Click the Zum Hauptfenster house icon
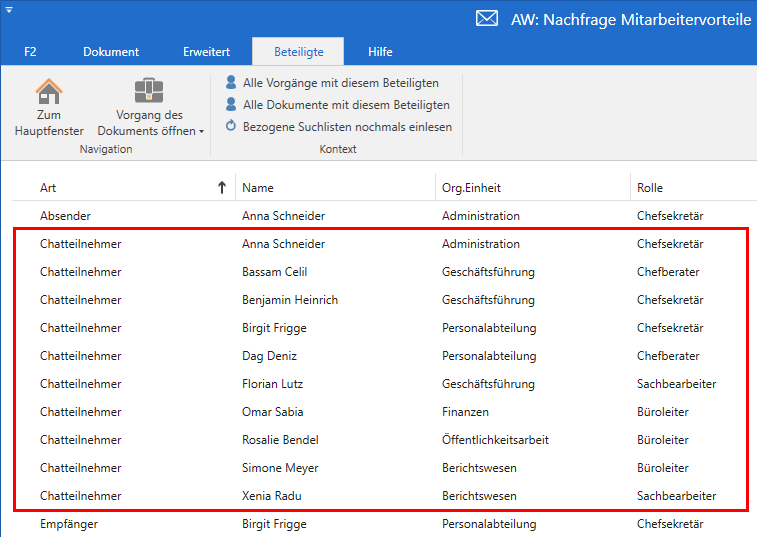The width and height of the screenshot is (757, 537). [x=49, y=91]
